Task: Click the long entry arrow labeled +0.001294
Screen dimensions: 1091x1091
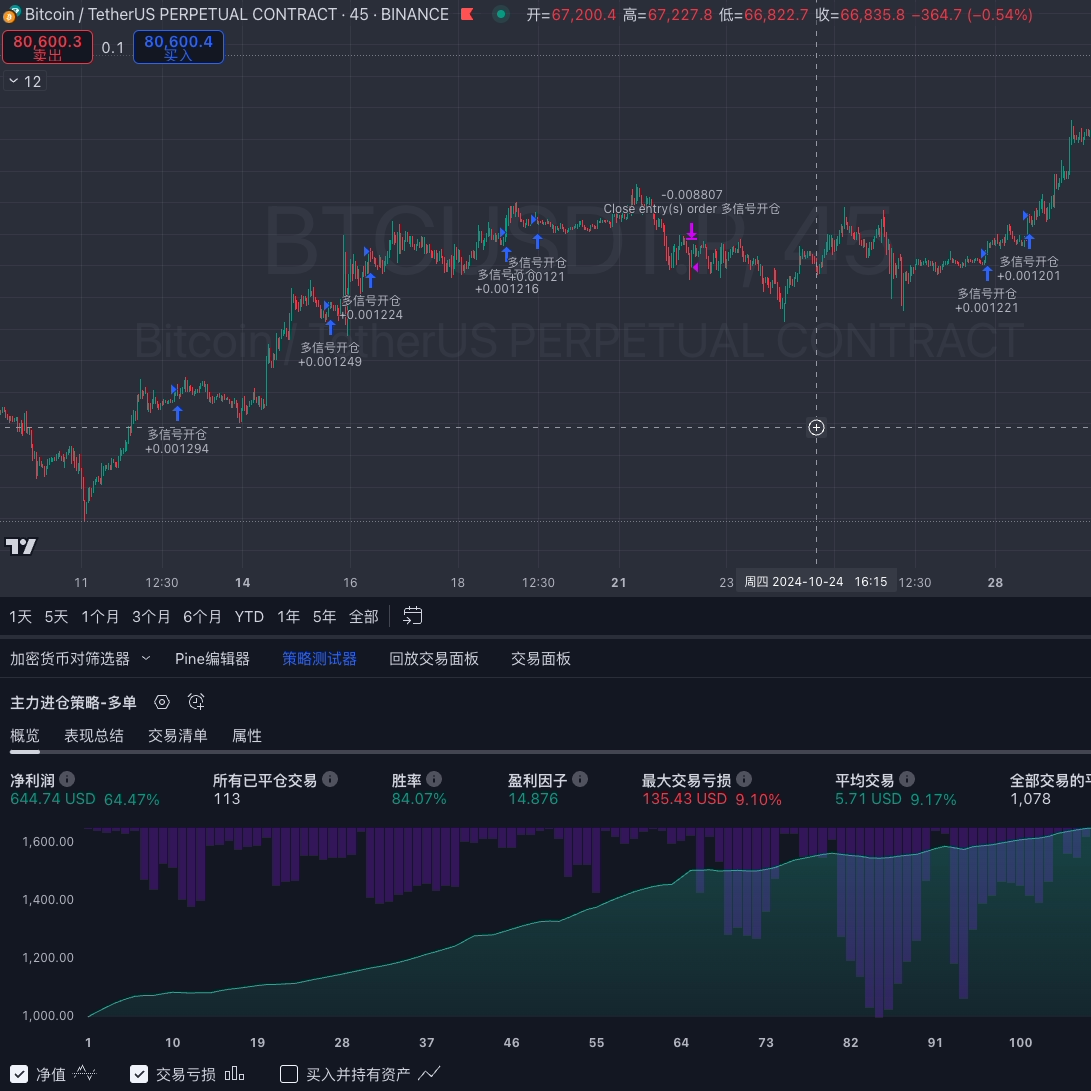Action: tap(177, 413)
